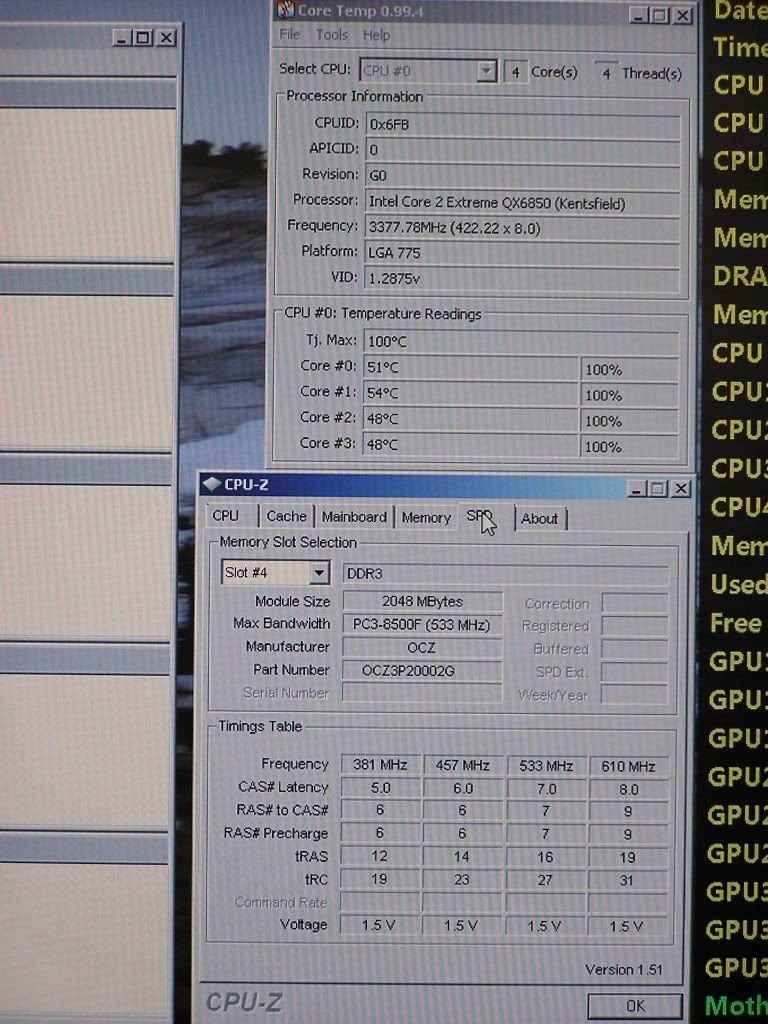Click the Core #2 temperature 48°C

470,419
